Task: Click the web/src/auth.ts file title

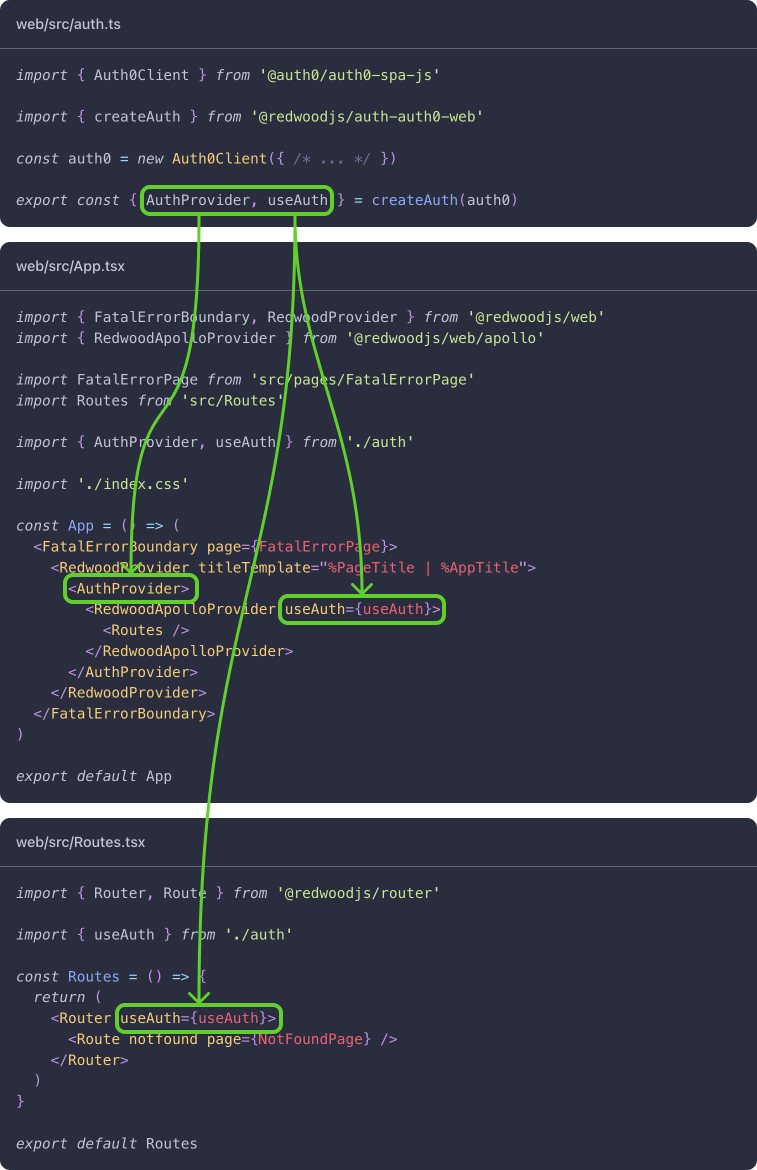Action: (x=69, y=24)
